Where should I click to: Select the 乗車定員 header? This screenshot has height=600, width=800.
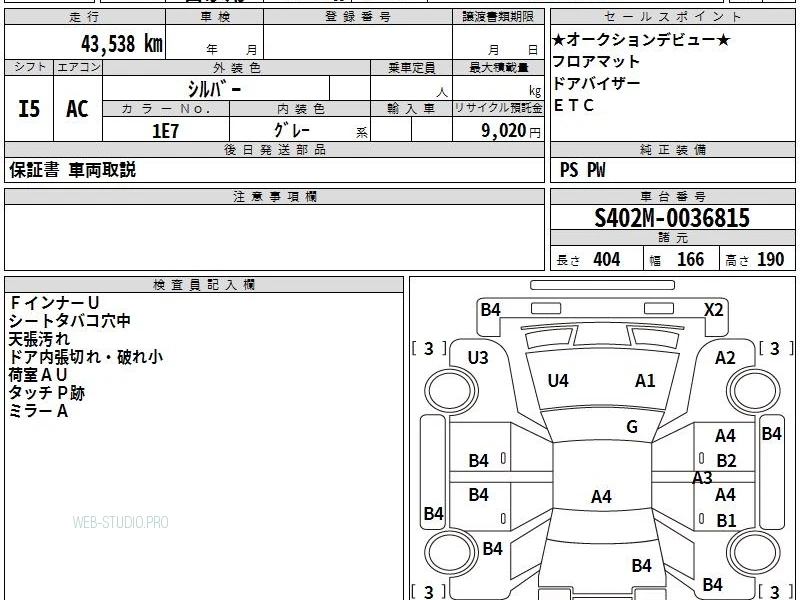[x=411, y=68]
